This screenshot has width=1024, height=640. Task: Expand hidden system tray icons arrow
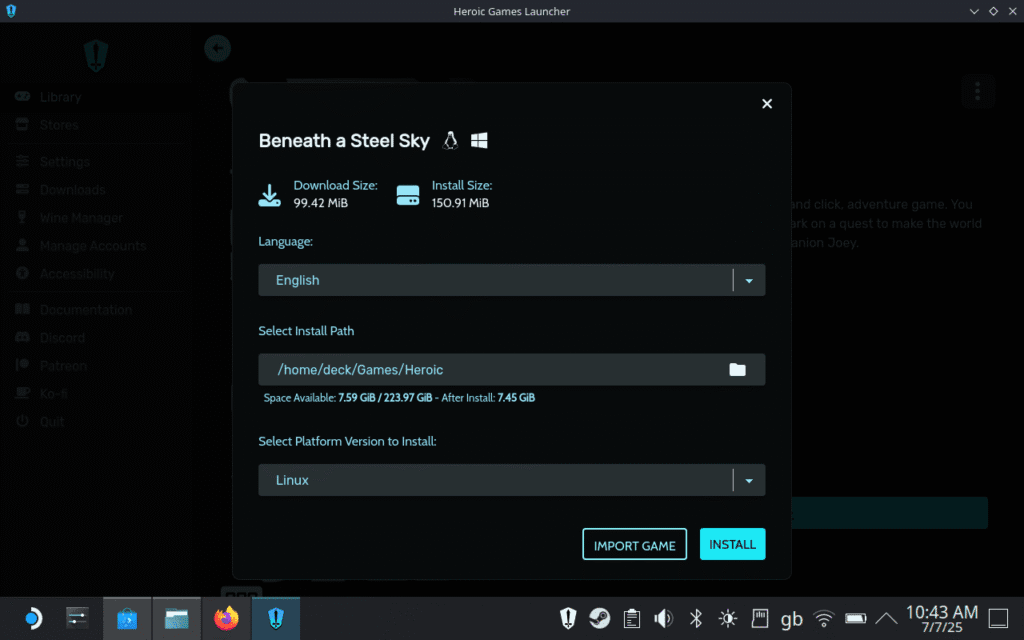tap(886, 619)
